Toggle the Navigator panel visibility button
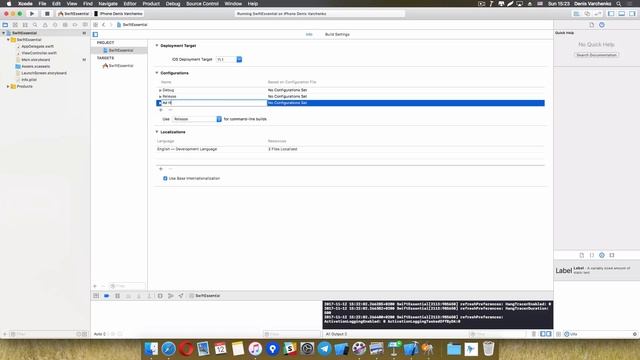Screen dimensions: 640x360 click(x=611, y=13)
